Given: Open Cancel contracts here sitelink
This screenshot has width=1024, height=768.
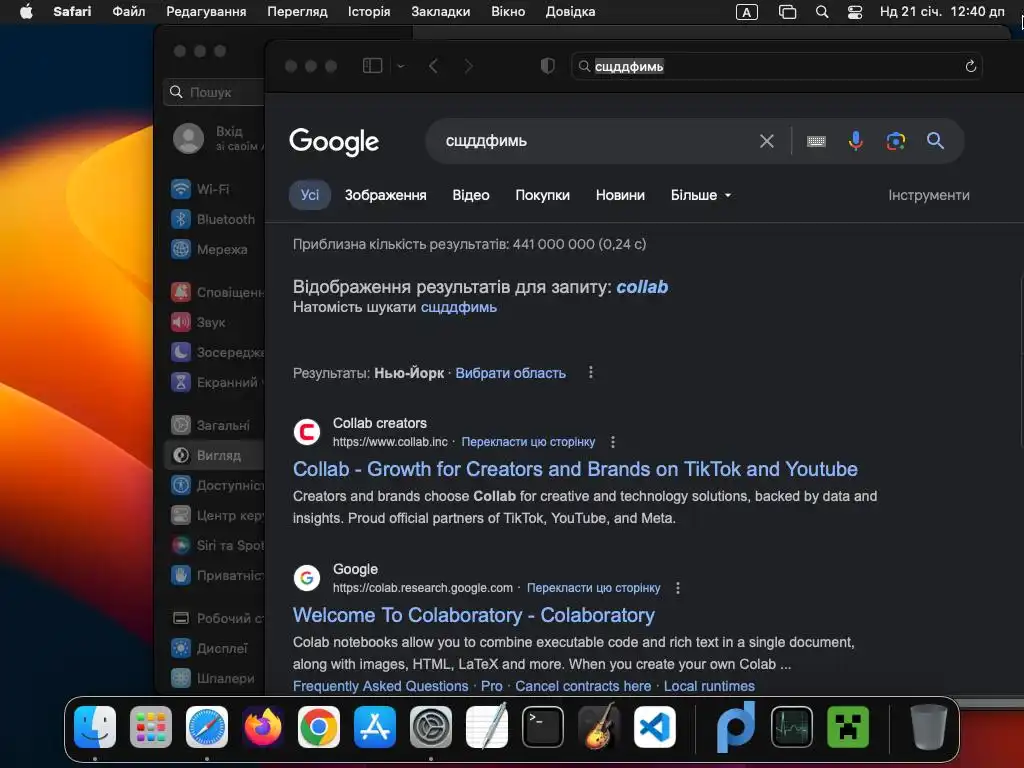Looking at the screenshot, I should pyautogui.click(x=583, y=686).
